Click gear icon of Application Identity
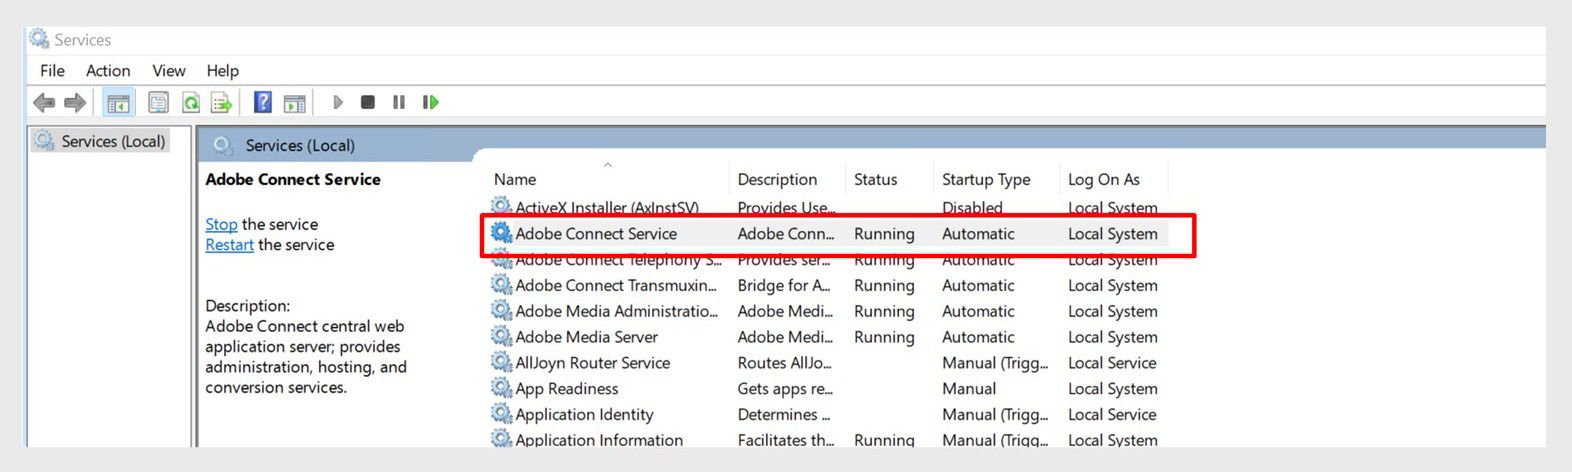This screenshot has width=1572, height=472. (501, 414)
